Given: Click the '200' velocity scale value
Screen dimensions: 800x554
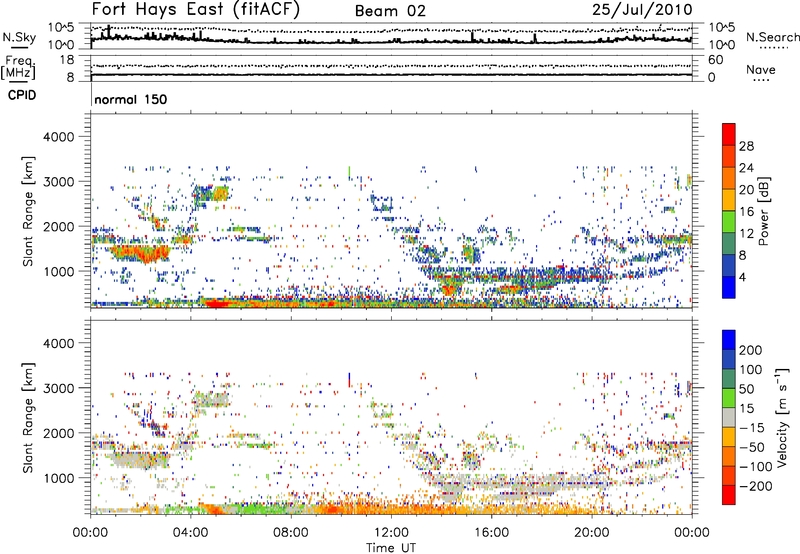Looking at the screenshot, I should [x=751, y=350].
